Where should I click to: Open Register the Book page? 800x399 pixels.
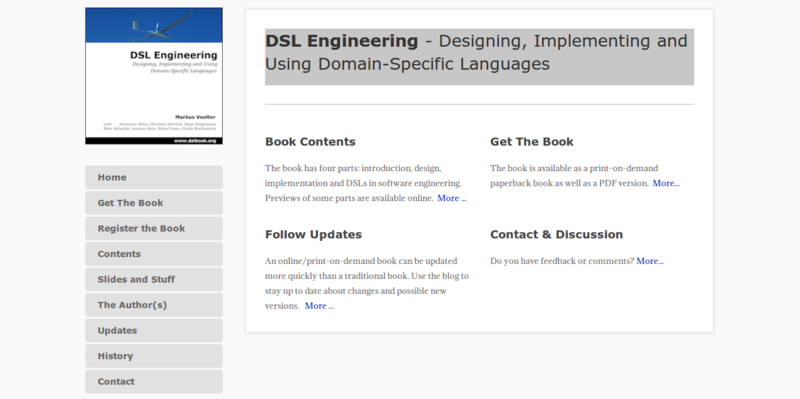point(154,229)
